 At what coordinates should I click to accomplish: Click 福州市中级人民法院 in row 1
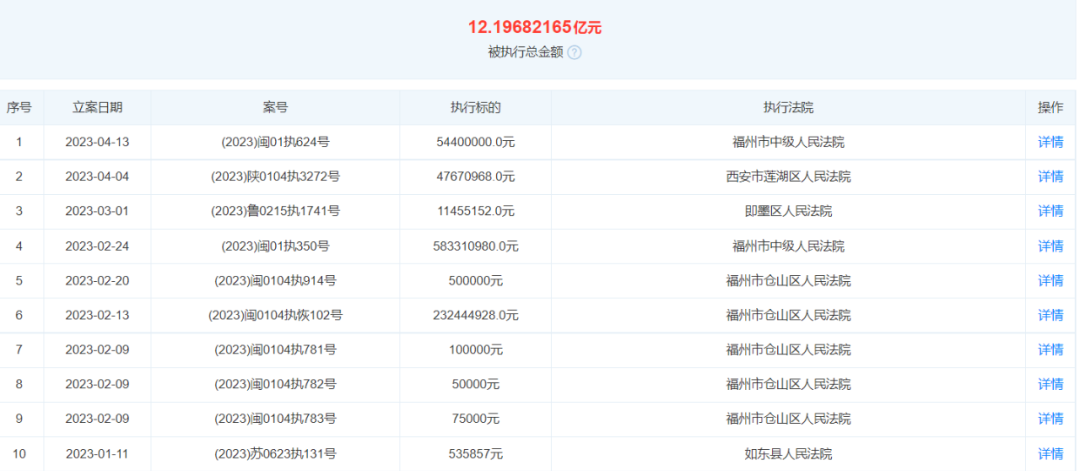788,143
